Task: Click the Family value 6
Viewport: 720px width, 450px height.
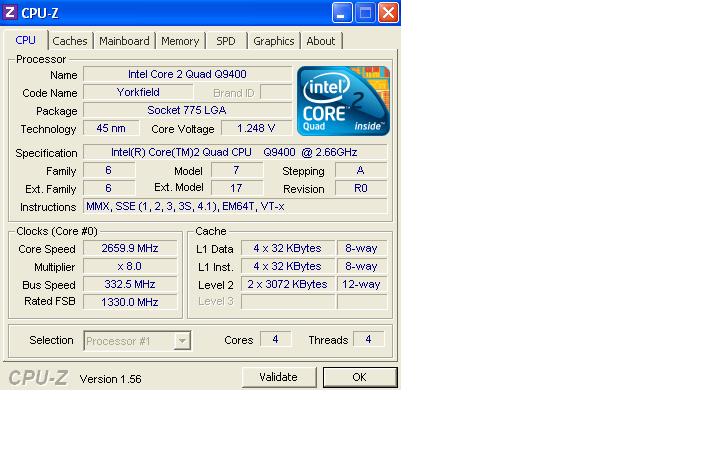Action: [x=109, y=170]
